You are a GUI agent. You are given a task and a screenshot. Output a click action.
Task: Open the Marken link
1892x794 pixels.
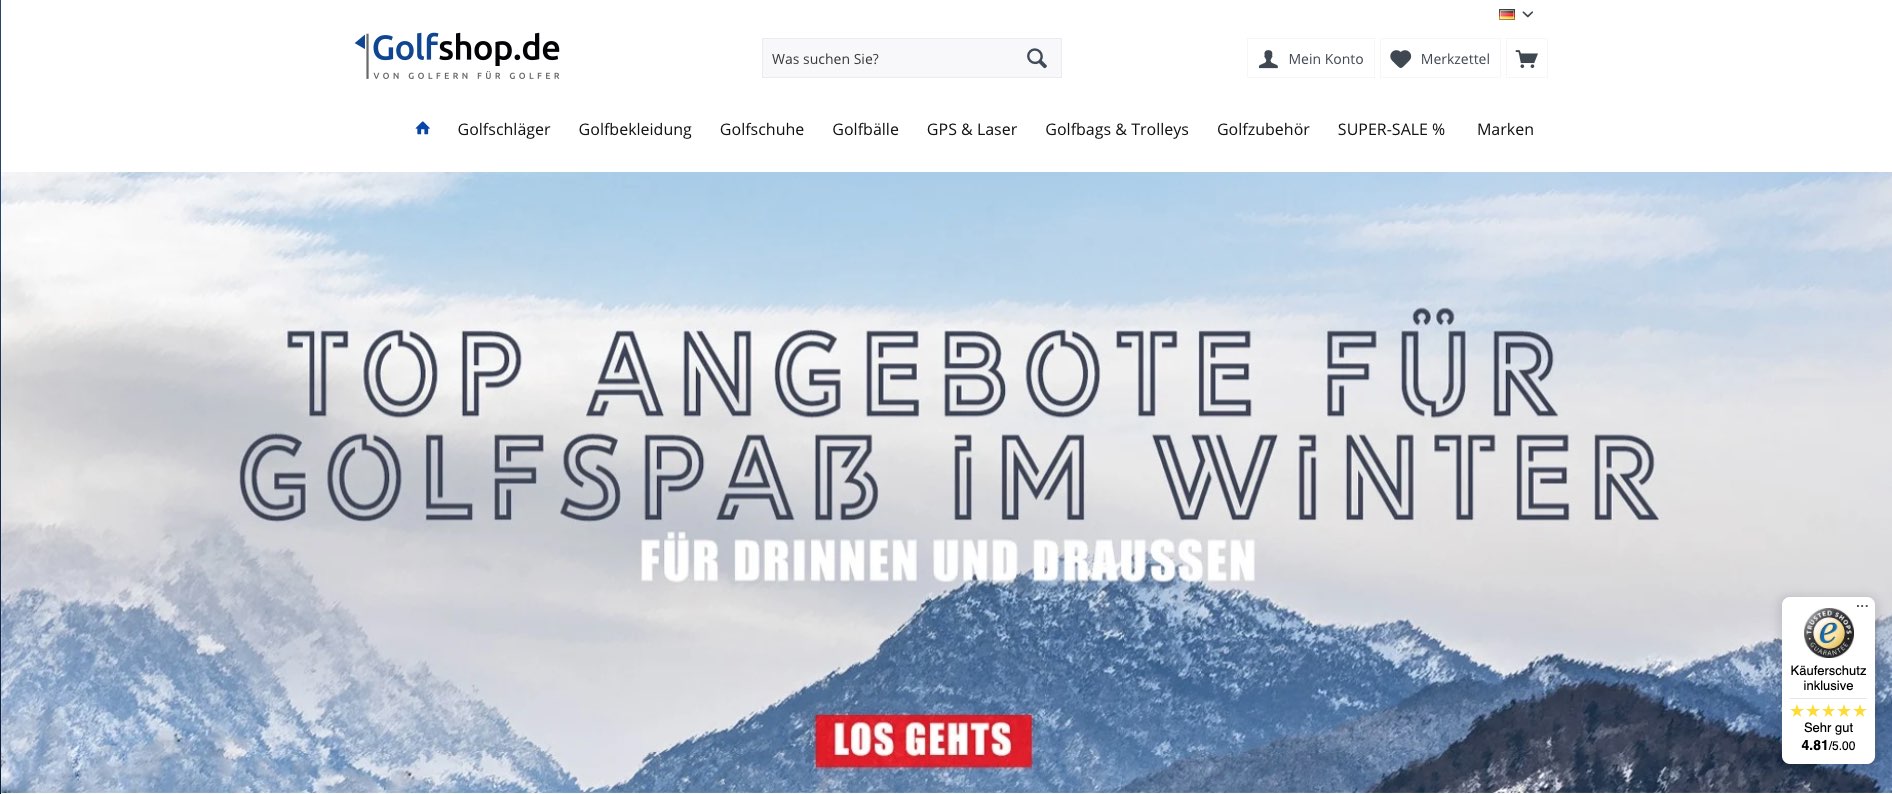[1505, 129]
